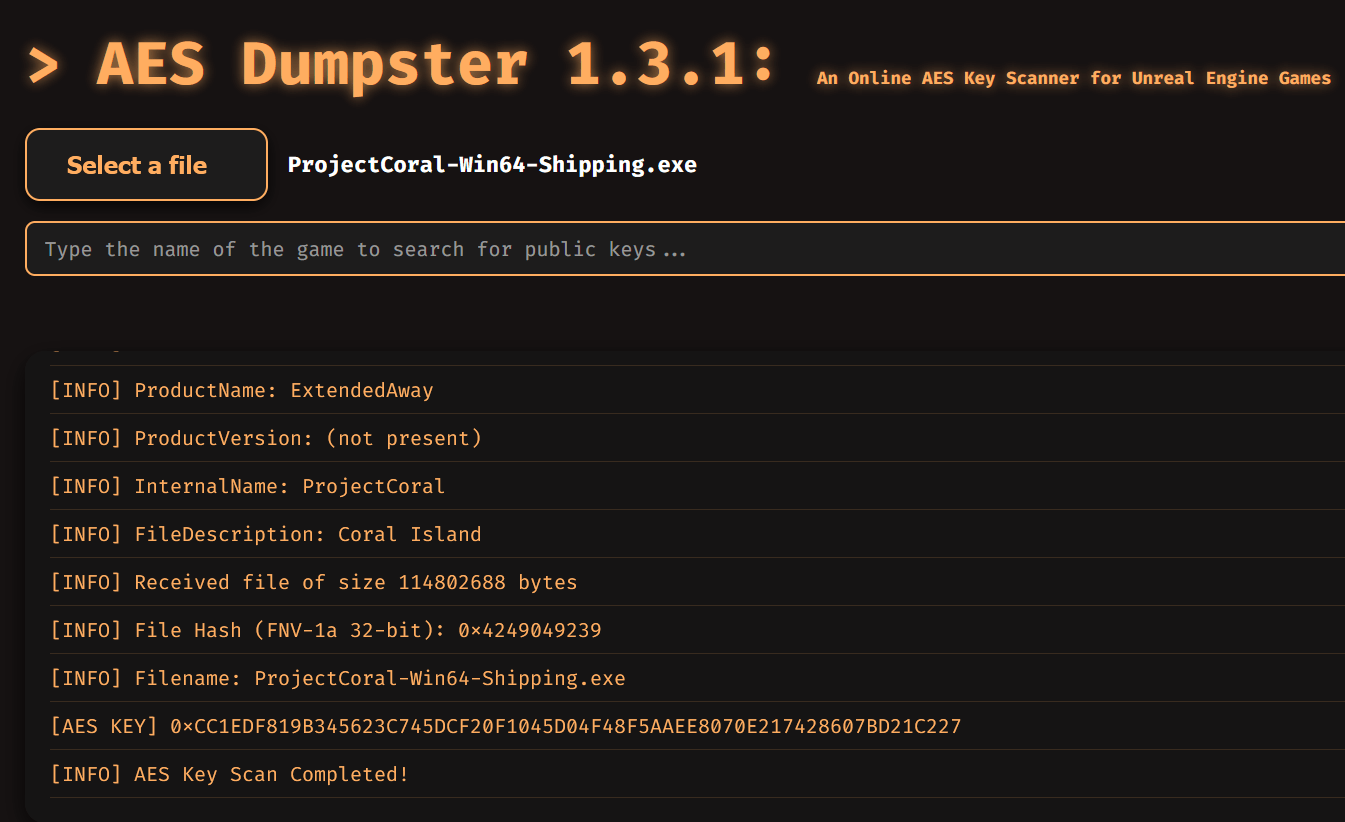This screenshot has width=1345, height=822.
Task: Click the 114802688 bytes size value
Action: coord(488,582)
